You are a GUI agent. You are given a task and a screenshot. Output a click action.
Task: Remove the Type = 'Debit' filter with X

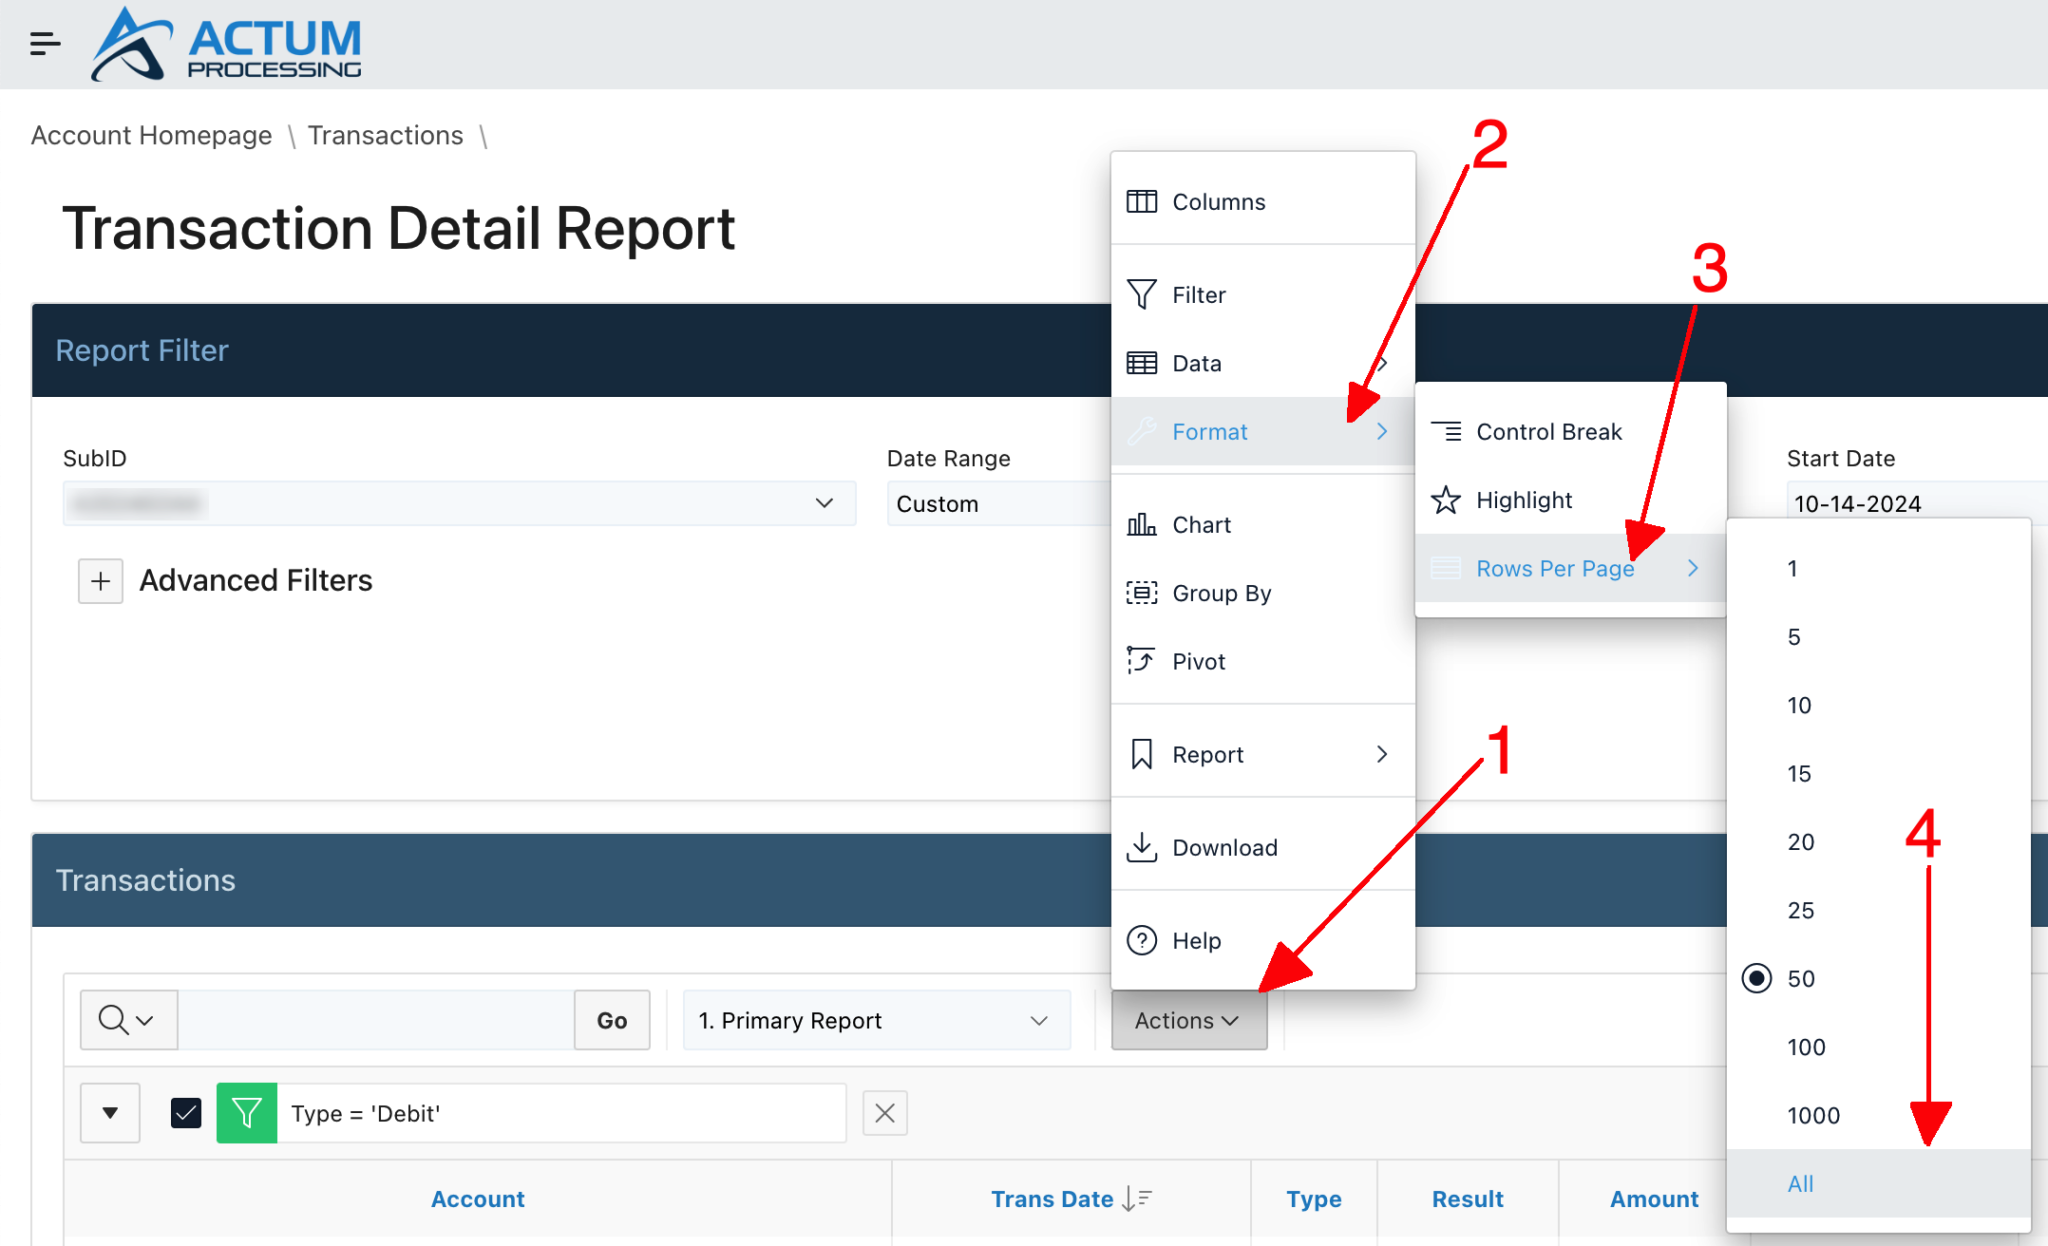coord(884,1113)
